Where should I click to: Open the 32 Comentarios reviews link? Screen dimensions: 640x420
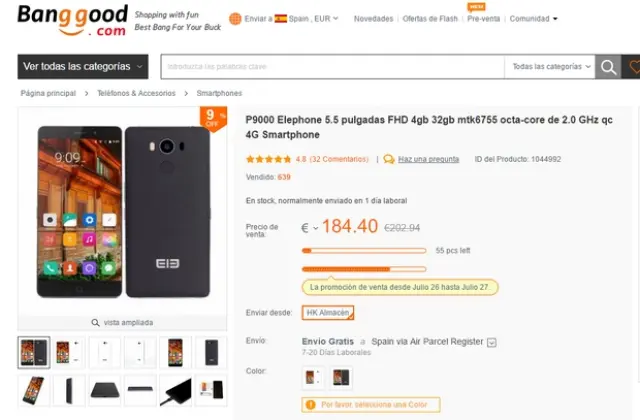pyautogui.click(x=341, y=159)
